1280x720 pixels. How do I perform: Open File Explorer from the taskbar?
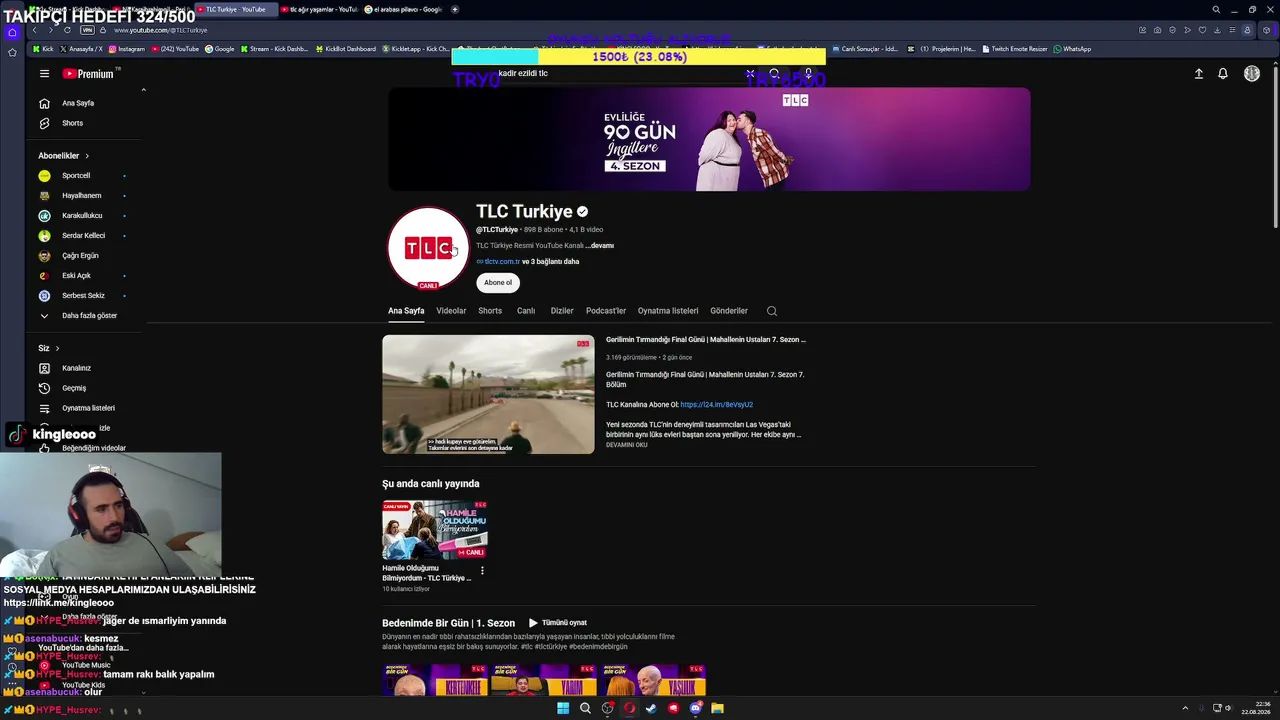tap(717, 709)
